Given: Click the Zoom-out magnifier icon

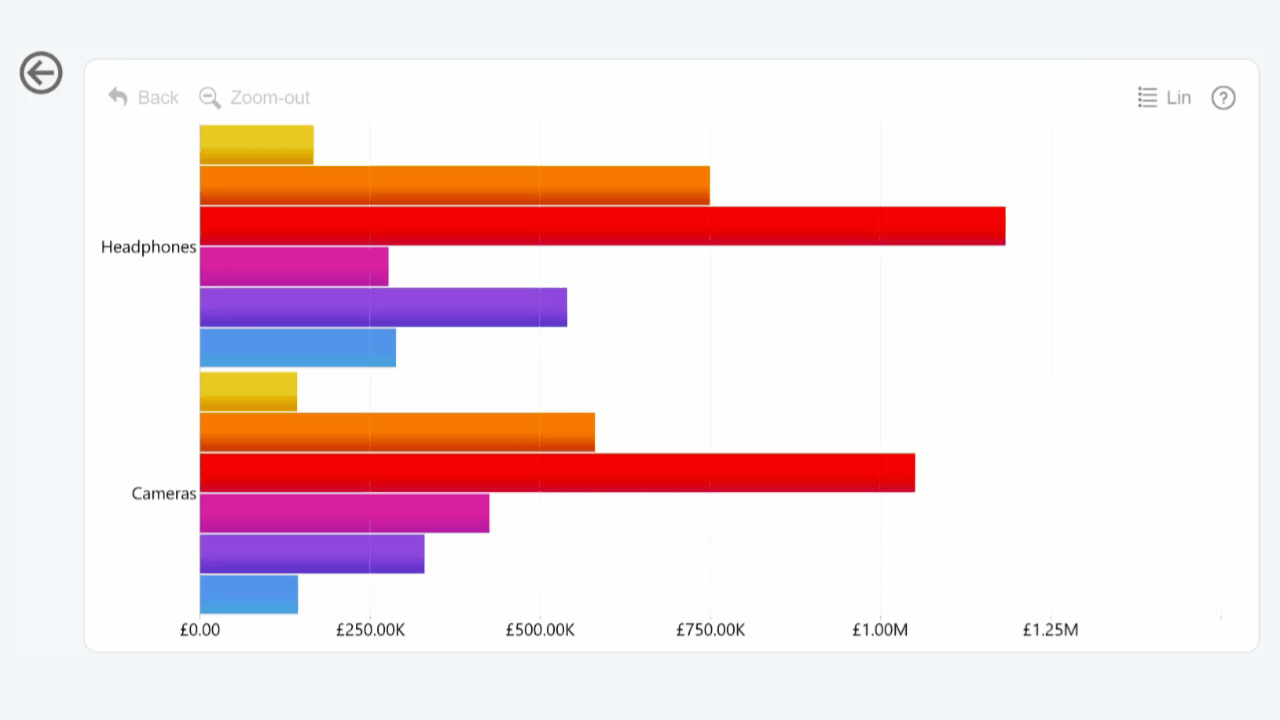Looking at the screenshot, I should coord(210,97).
